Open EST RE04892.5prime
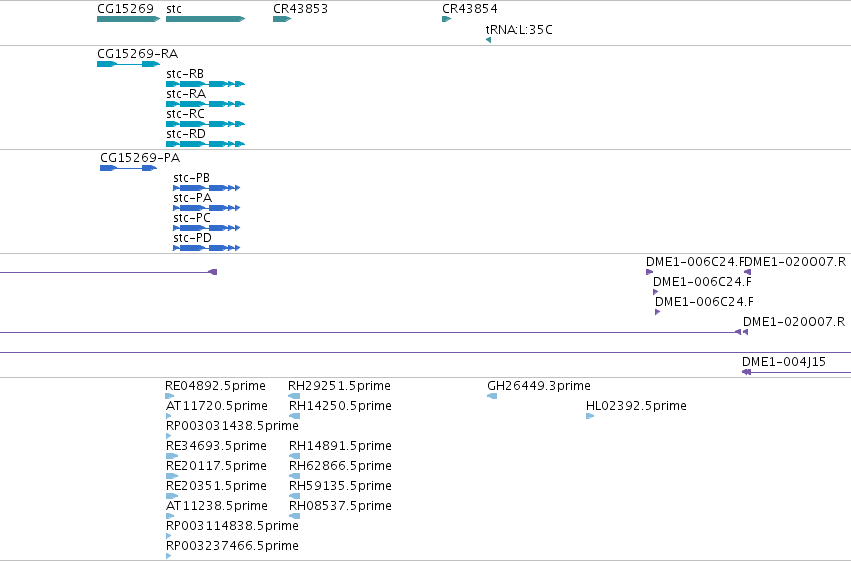 (170, 397)
